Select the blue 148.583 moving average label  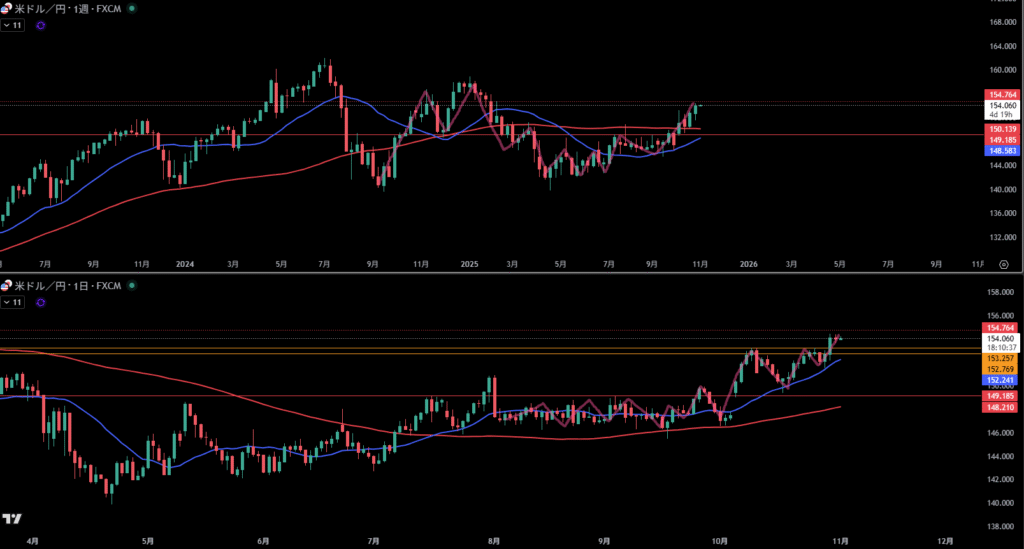(x=1002, y=150)
